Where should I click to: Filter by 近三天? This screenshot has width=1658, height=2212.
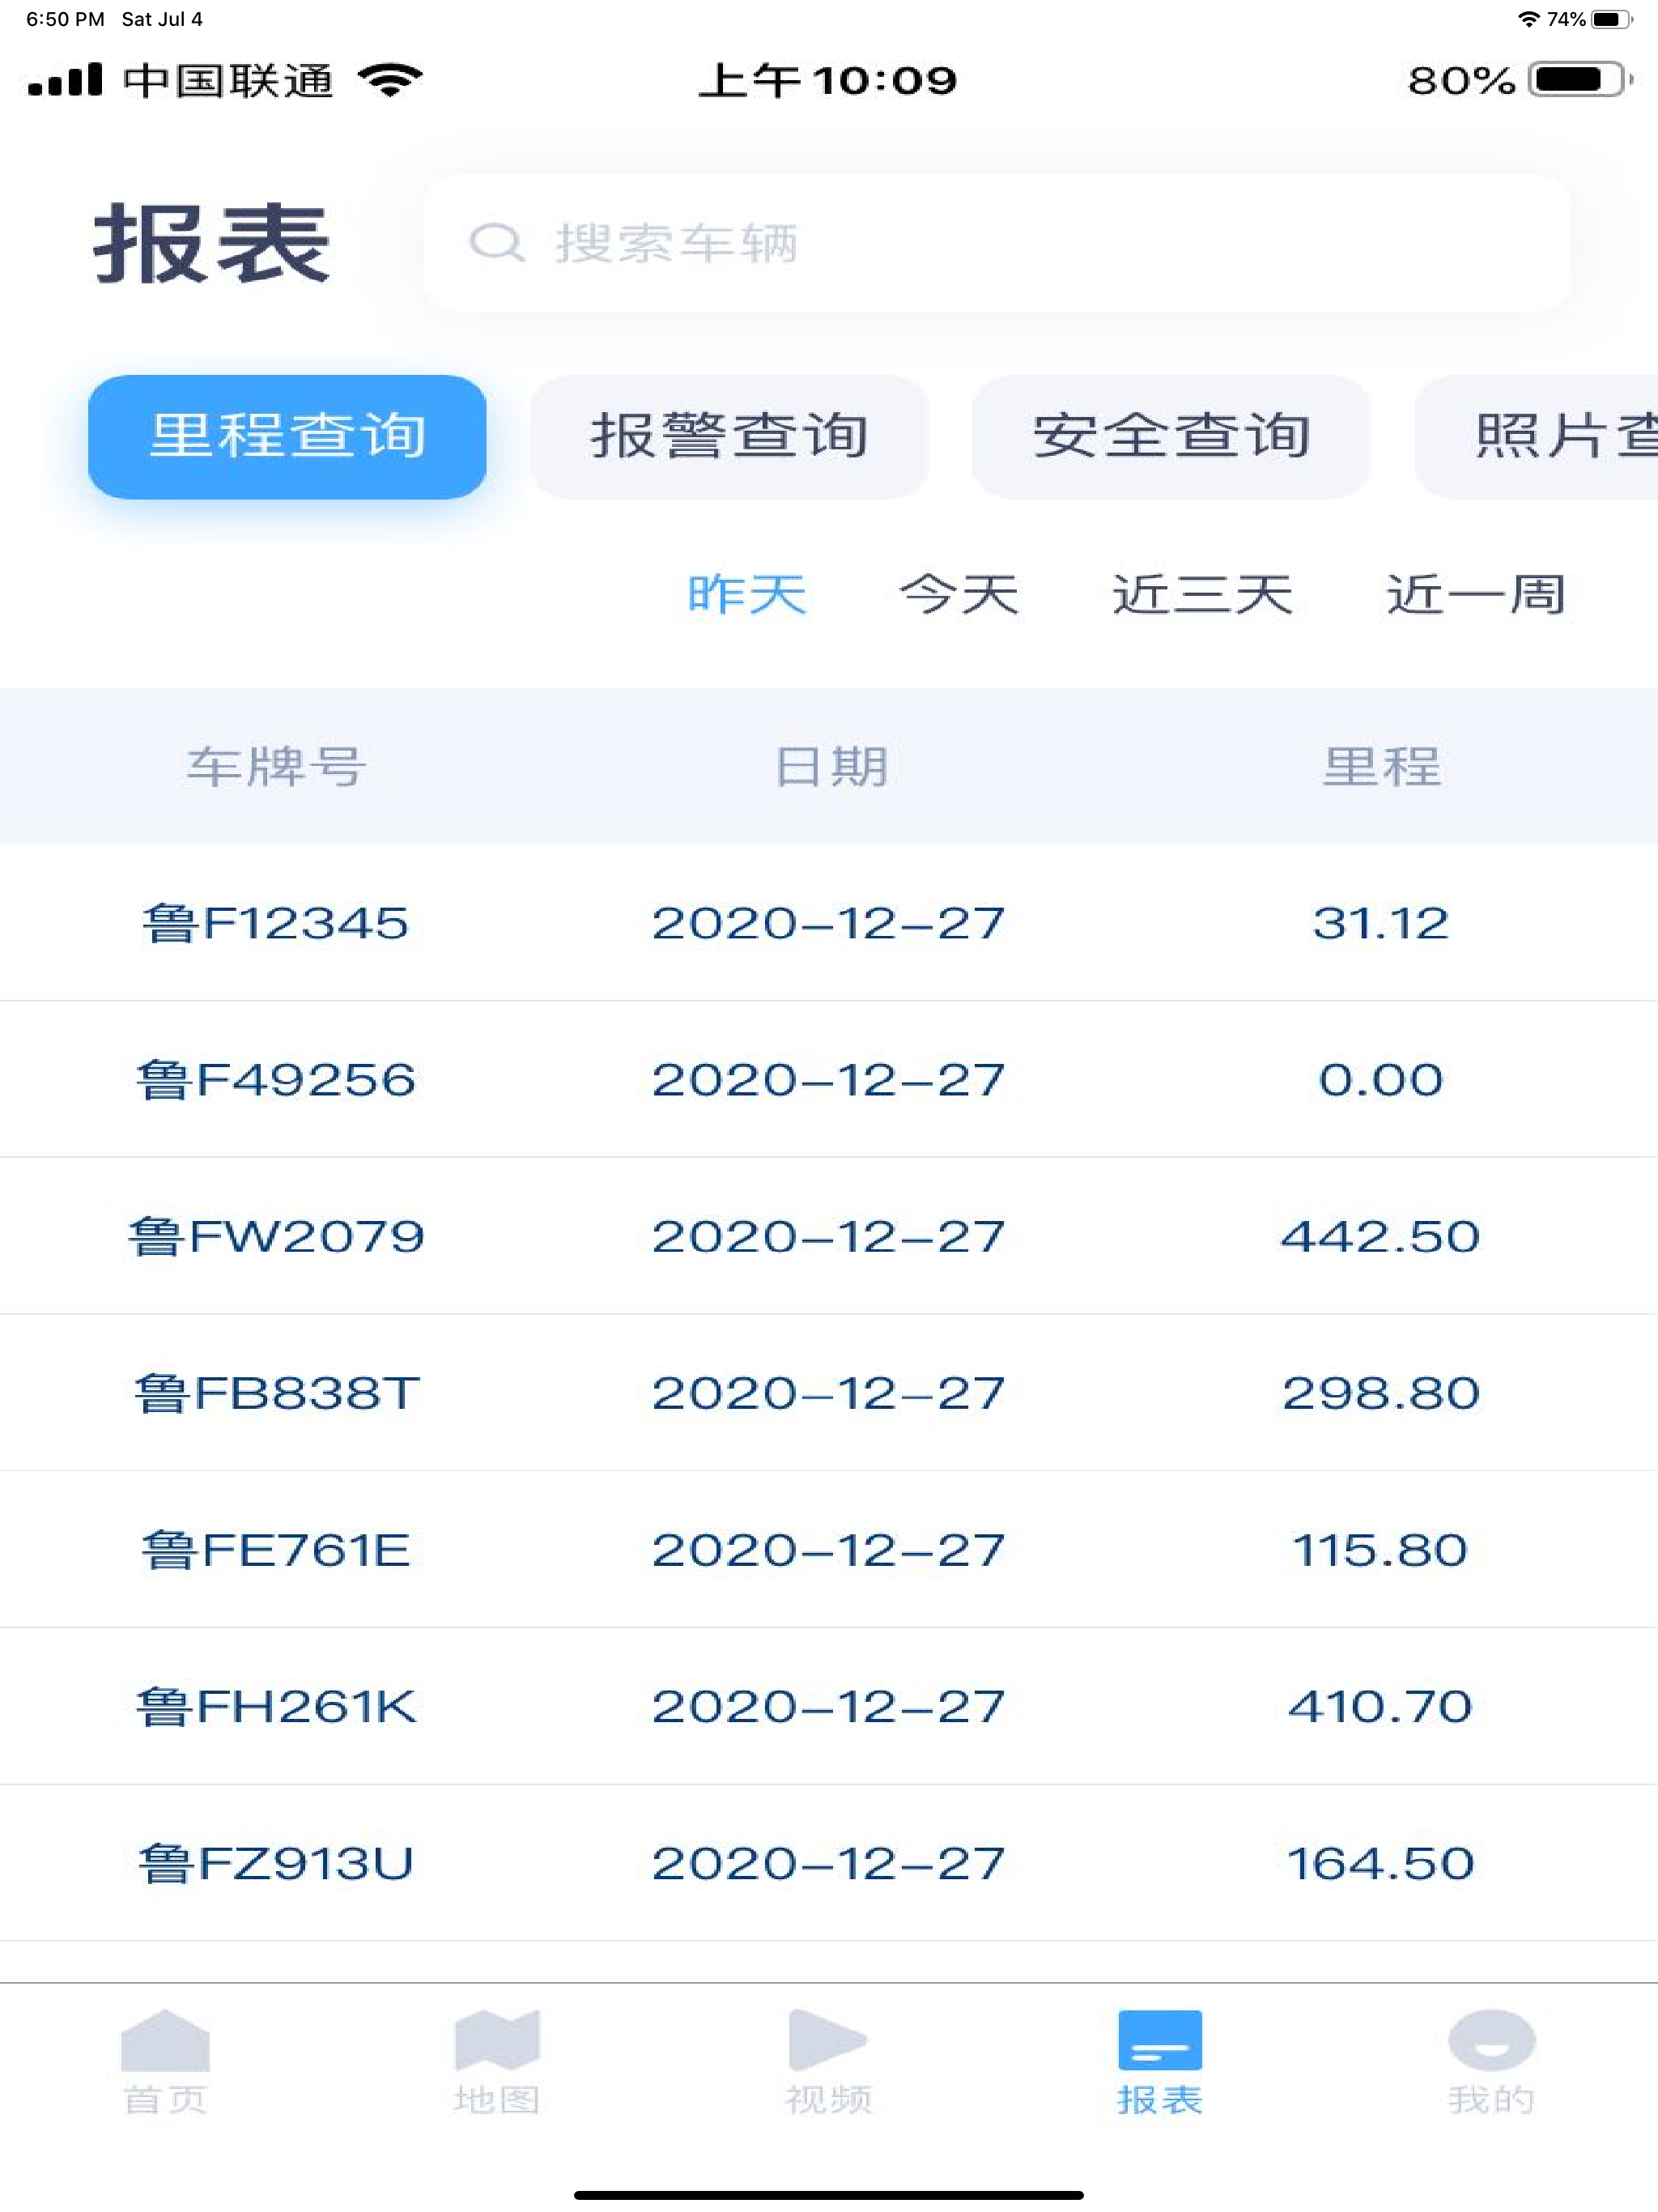[x=1203, y=595]
